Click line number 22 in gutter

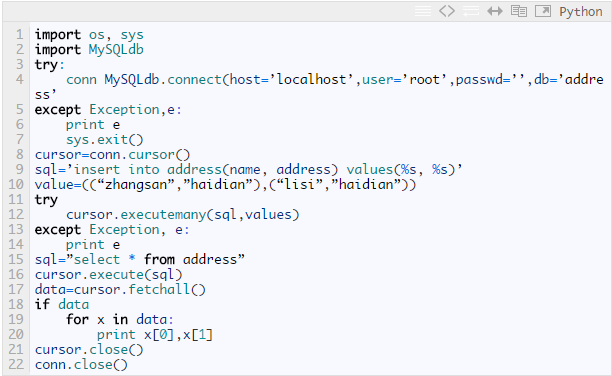click(16, 364)
